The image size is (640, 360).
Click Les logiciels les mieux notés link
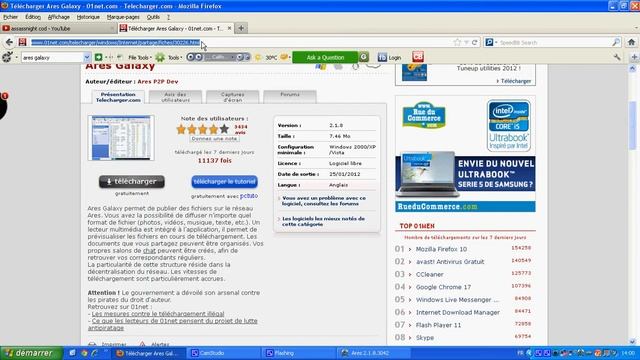pos(323,221)
